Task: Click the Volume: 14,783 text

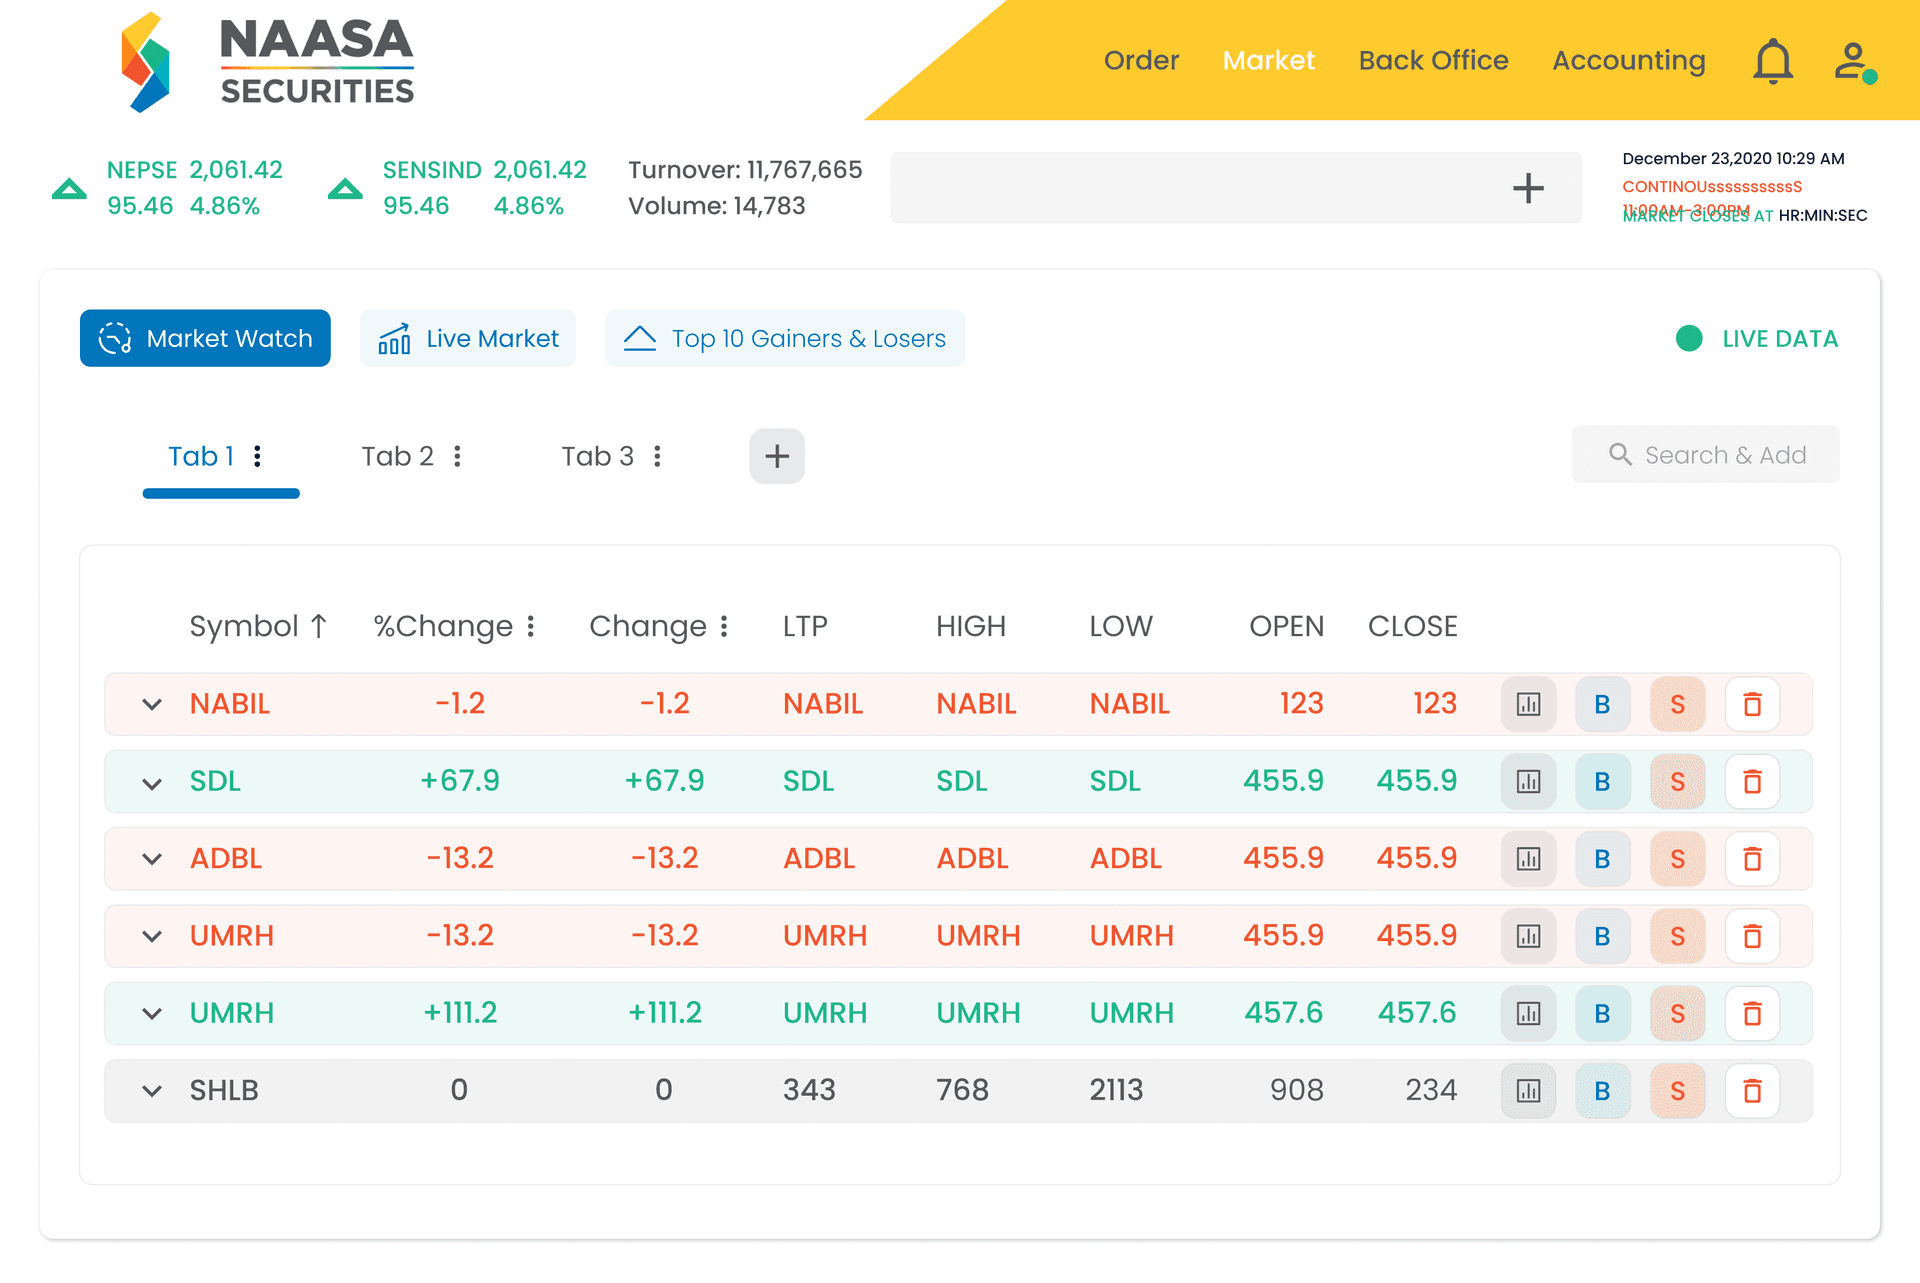Action: pos(717,206)
